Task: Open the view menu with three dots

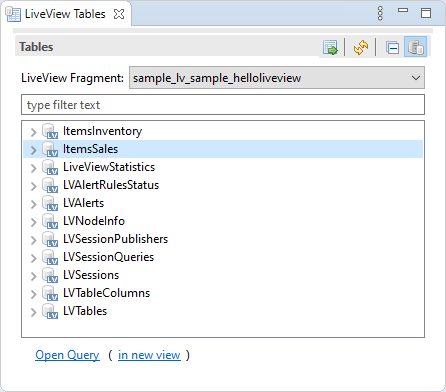Action: [380, 13]
